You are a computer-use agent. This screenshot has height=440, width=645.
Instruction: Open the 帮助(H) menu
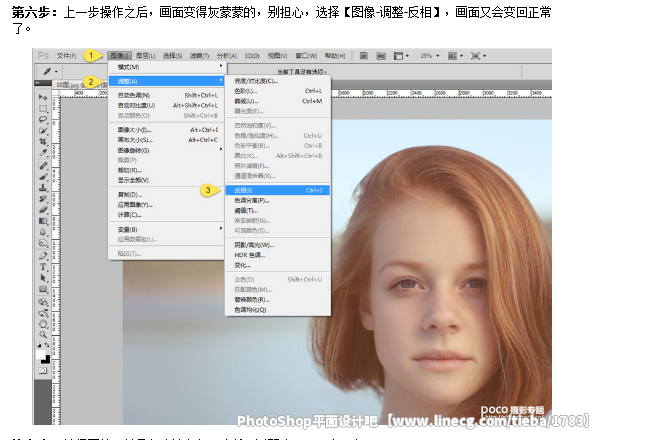point(335,56)
